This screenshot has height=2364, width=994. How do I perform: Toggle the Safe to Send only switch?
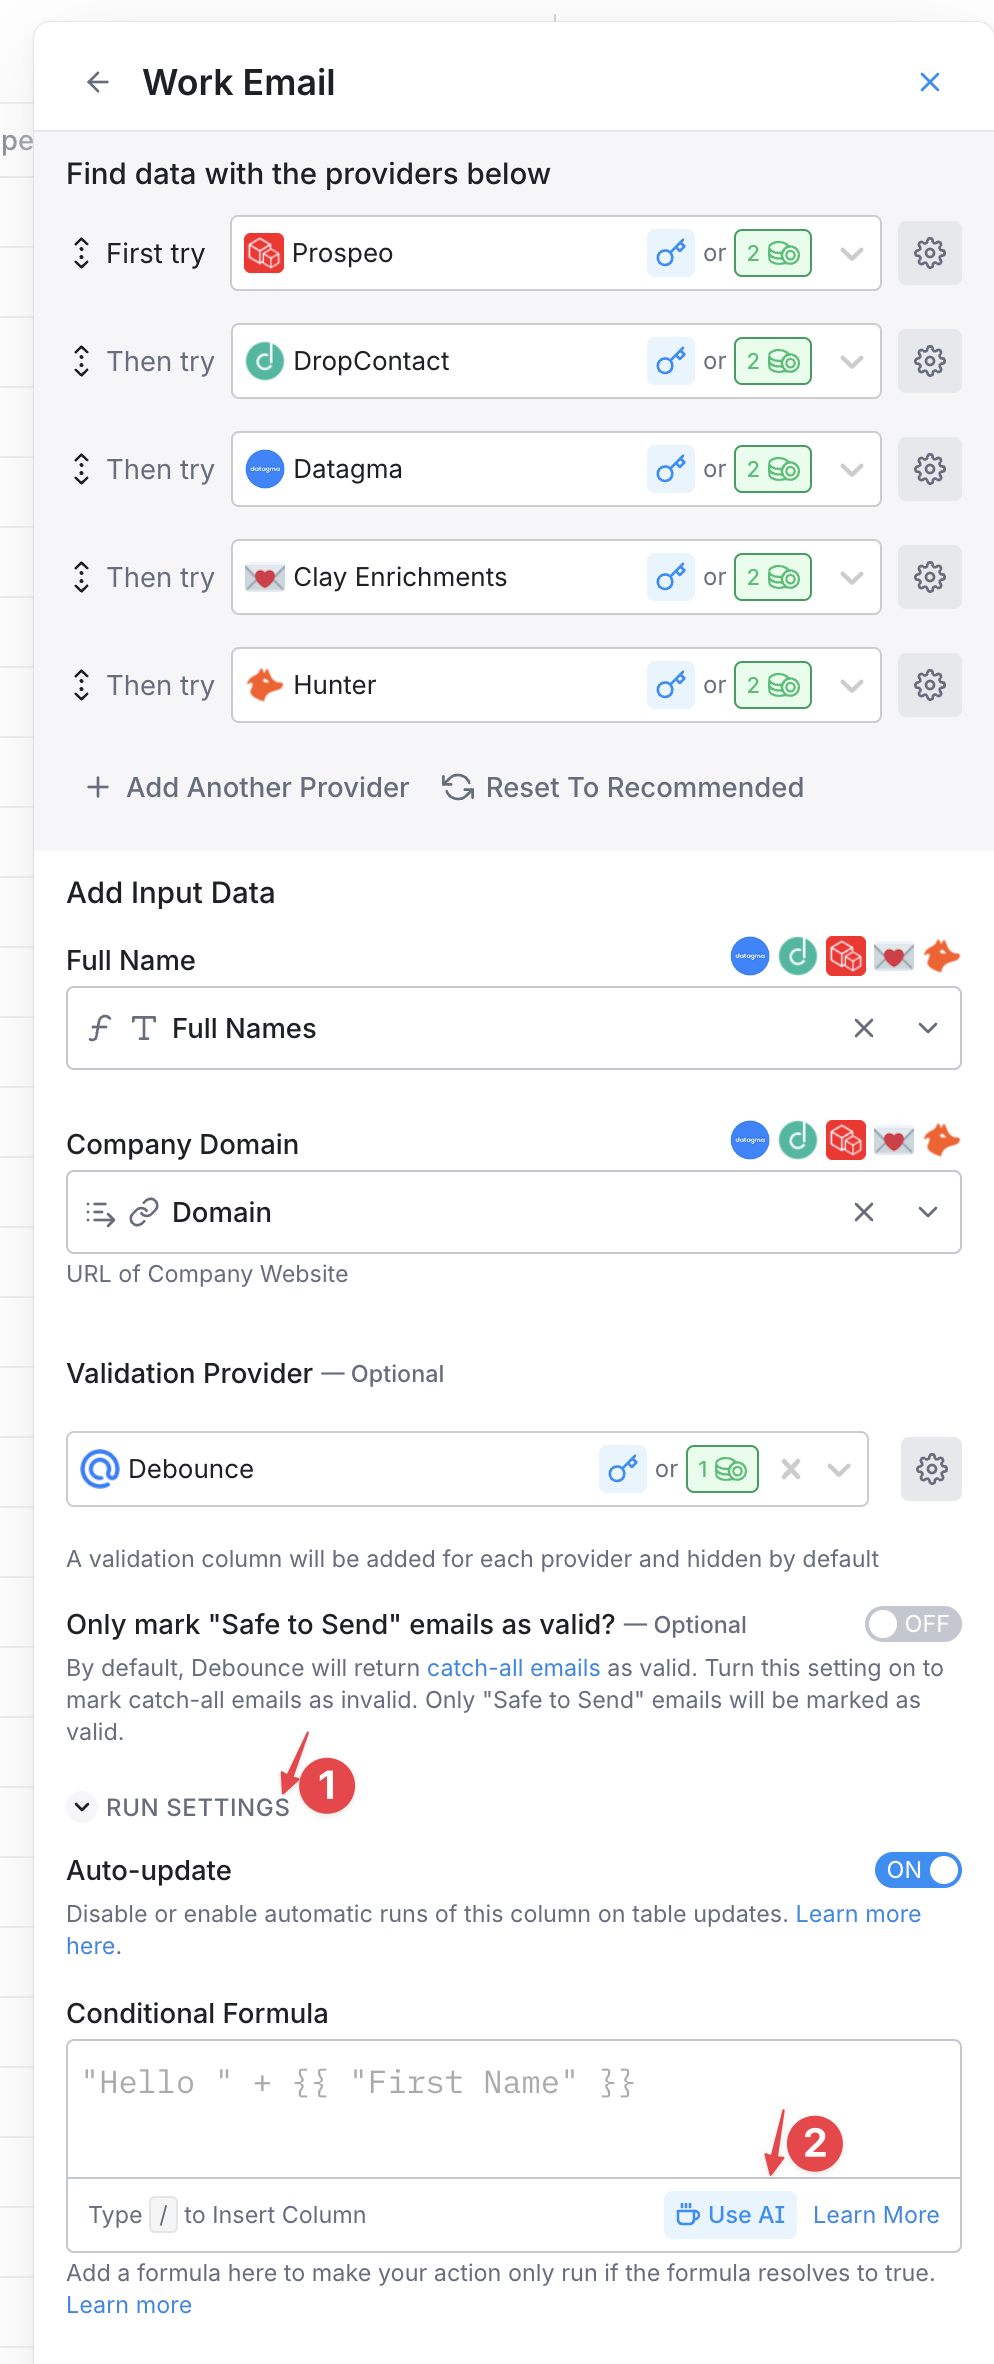(912, 1624)
